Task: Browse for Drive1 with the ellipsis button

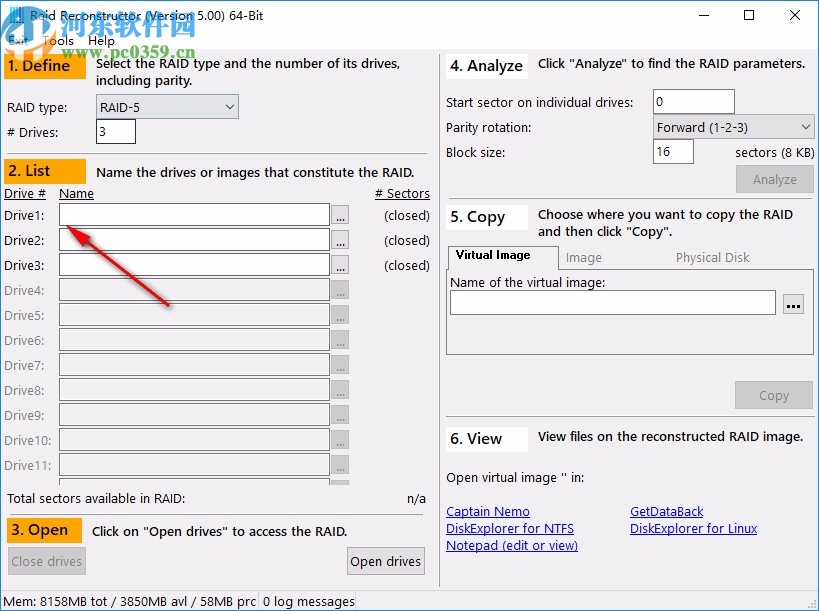Action: [340, 215]
